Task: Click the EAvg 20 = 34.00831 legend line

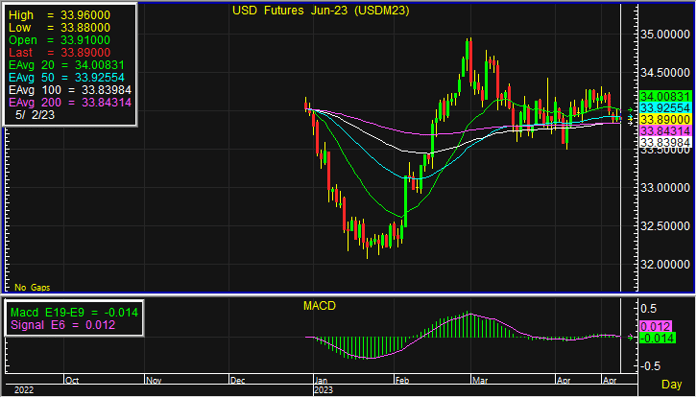Action: [x=66, y=65]
